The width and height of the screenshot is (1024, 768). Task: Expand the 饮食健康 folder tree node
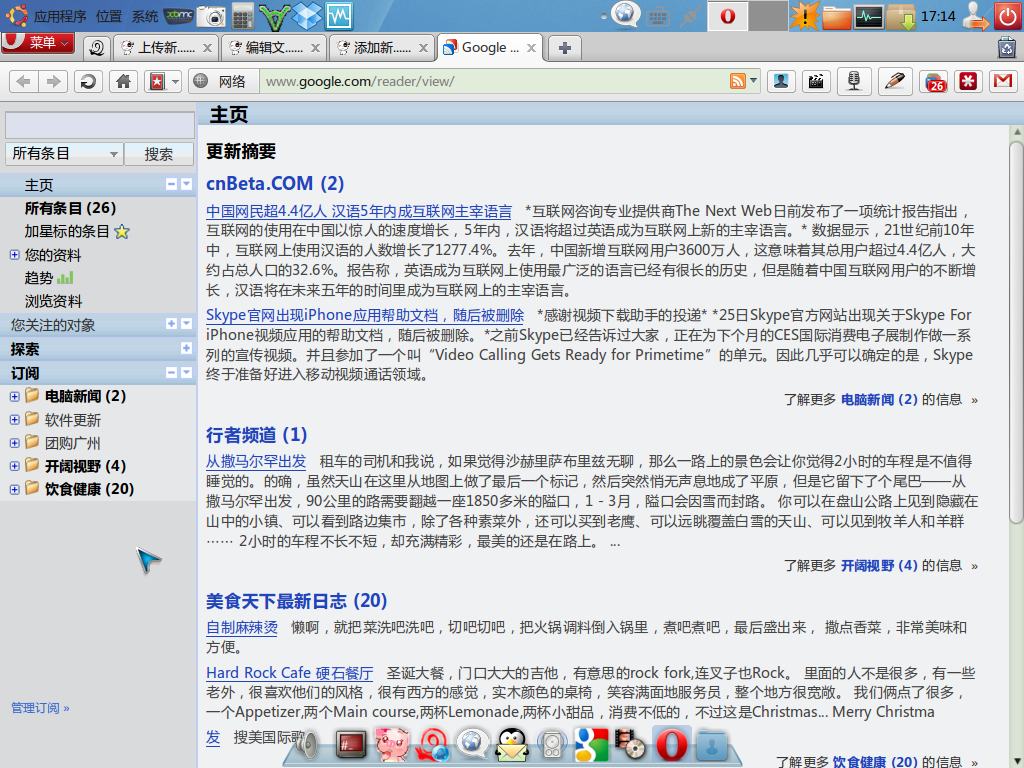[14, 490]
